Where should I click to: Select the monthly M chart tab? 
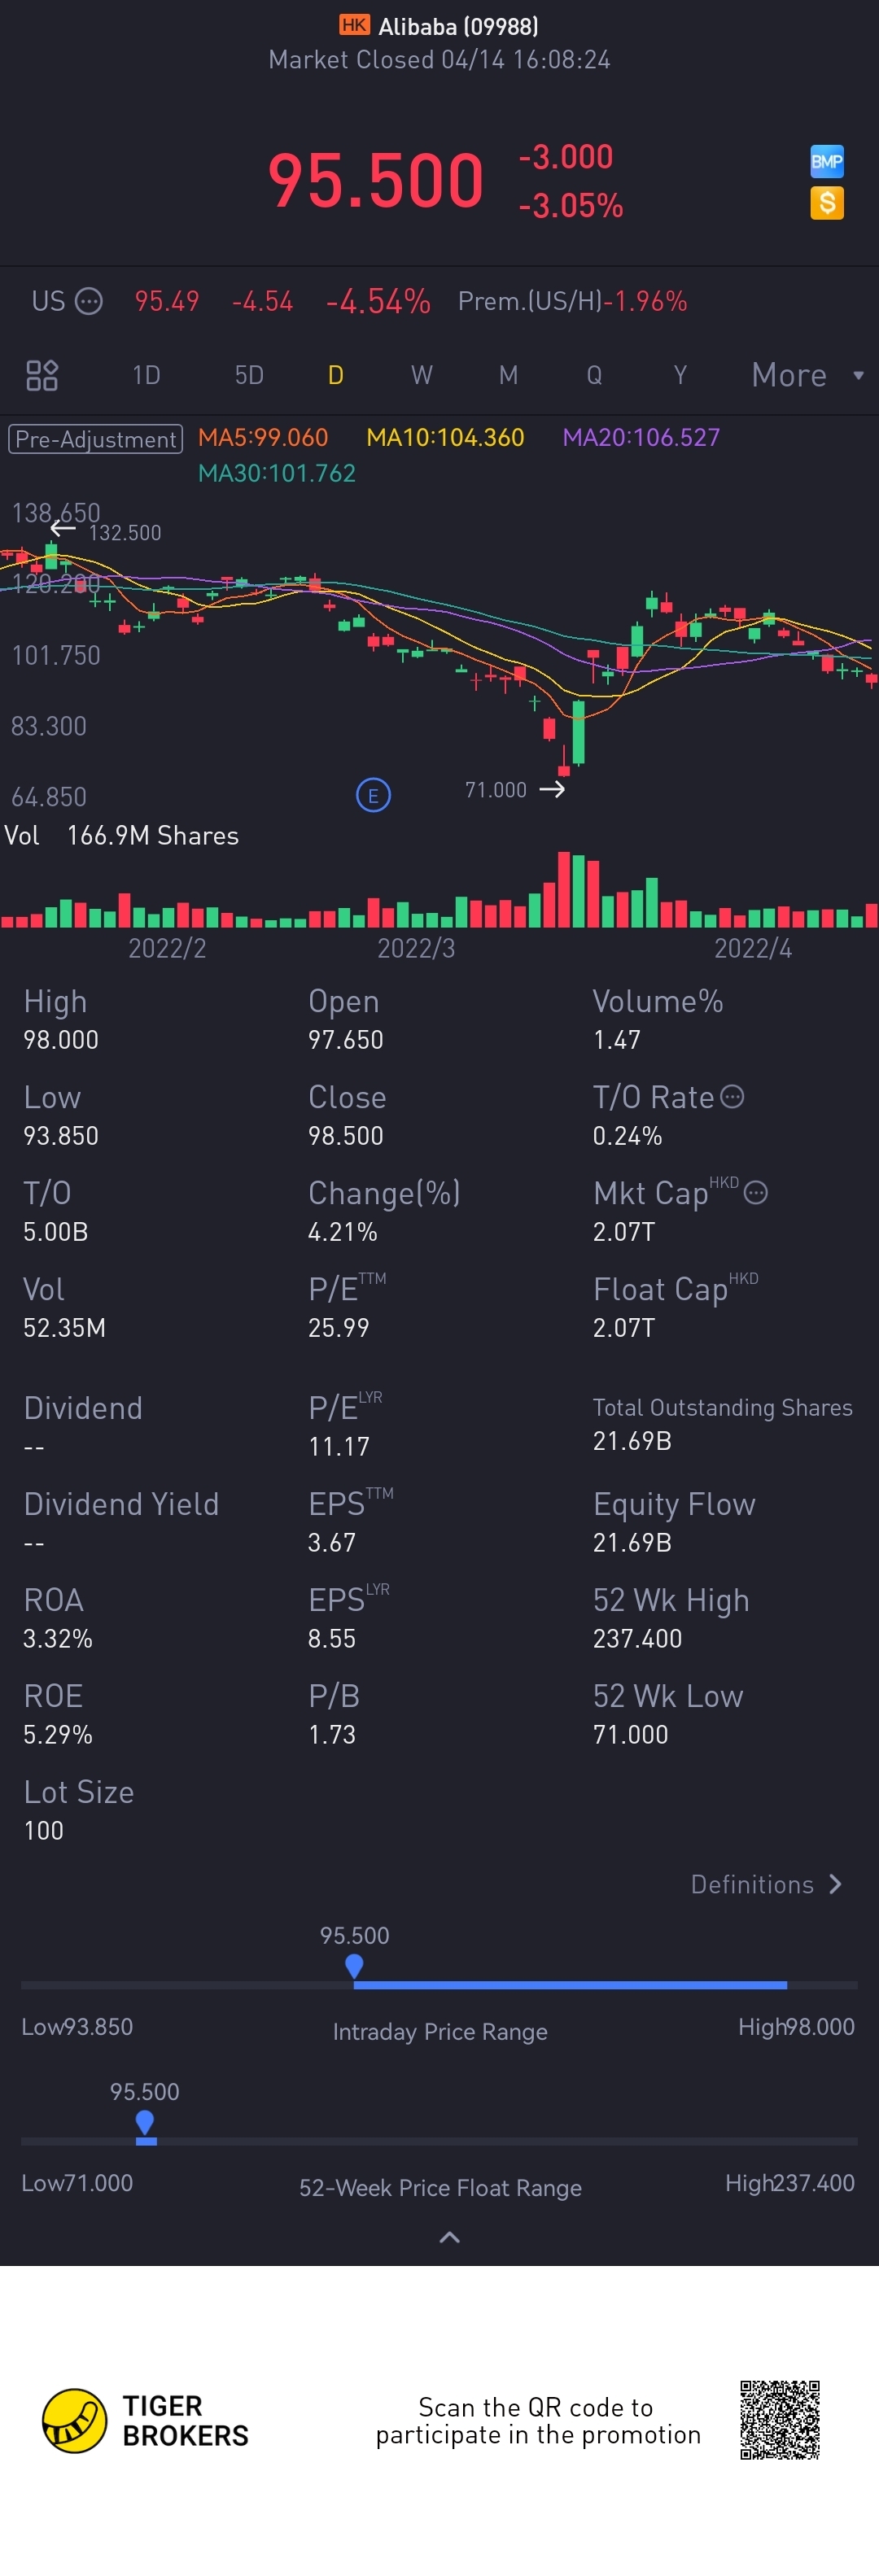tap(508, 375)
